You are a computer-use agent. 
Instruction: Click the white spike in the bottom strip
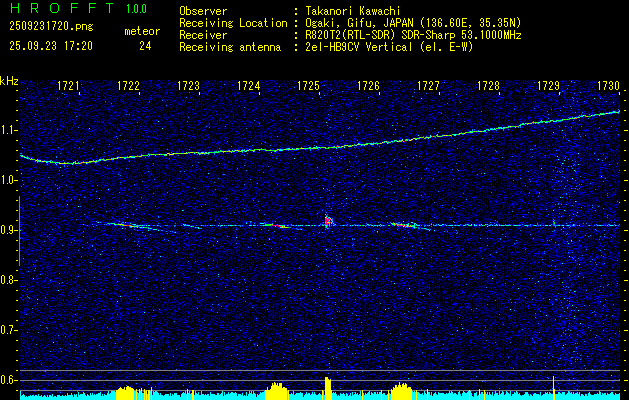coord(553,386)
